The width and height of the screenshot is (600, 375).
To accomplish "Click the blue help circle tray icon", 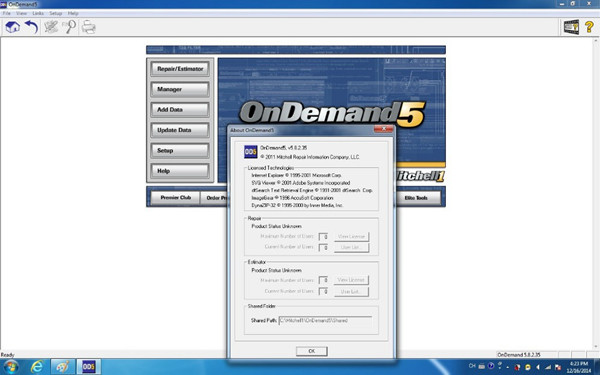I will (491, 366).
